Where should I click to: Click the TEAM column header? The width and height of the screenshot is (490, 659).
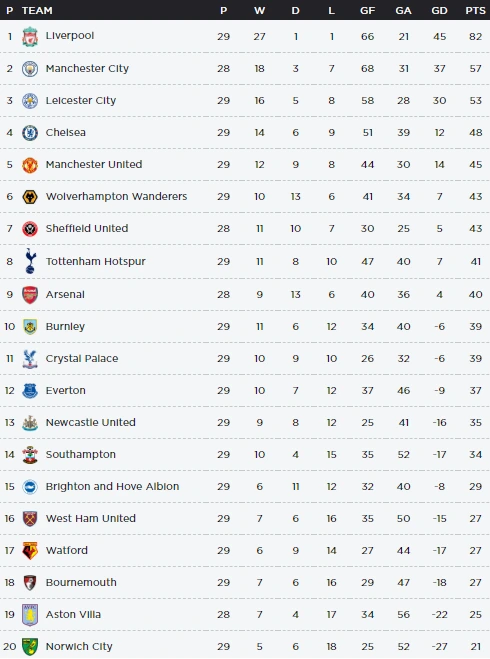point(37,10)
